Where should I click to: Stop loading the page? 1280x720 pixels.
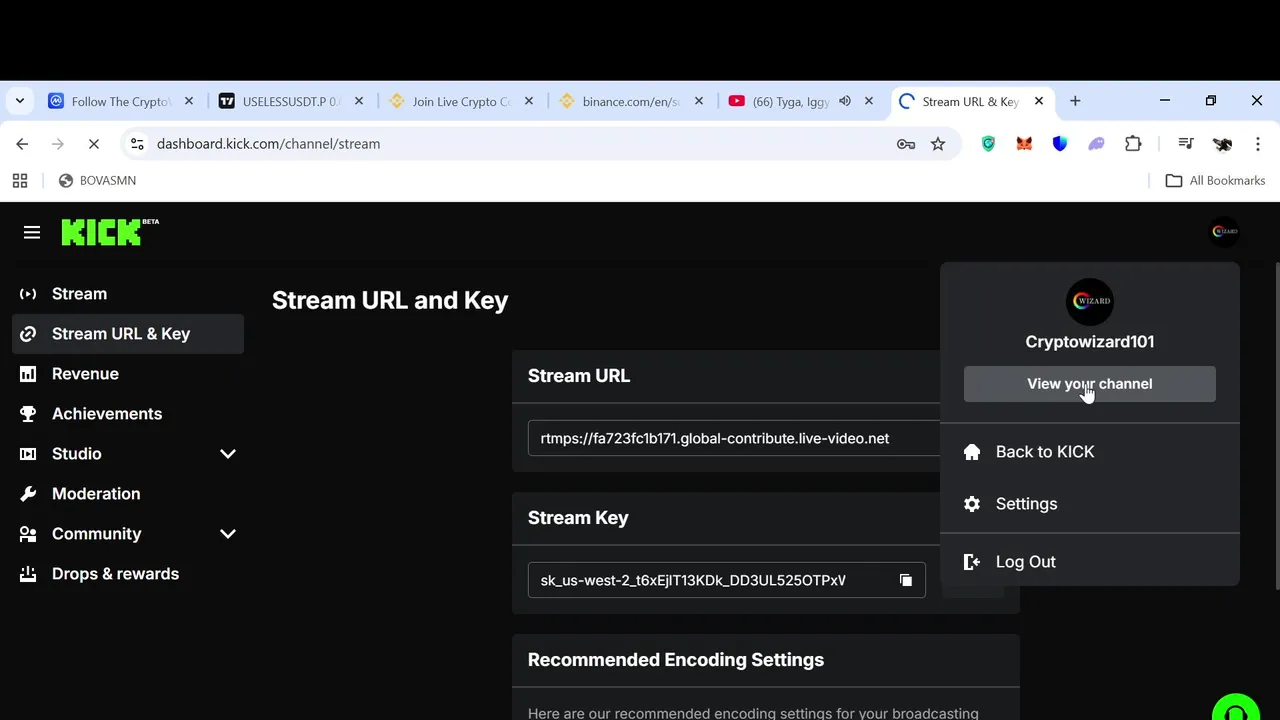(93, 144)
